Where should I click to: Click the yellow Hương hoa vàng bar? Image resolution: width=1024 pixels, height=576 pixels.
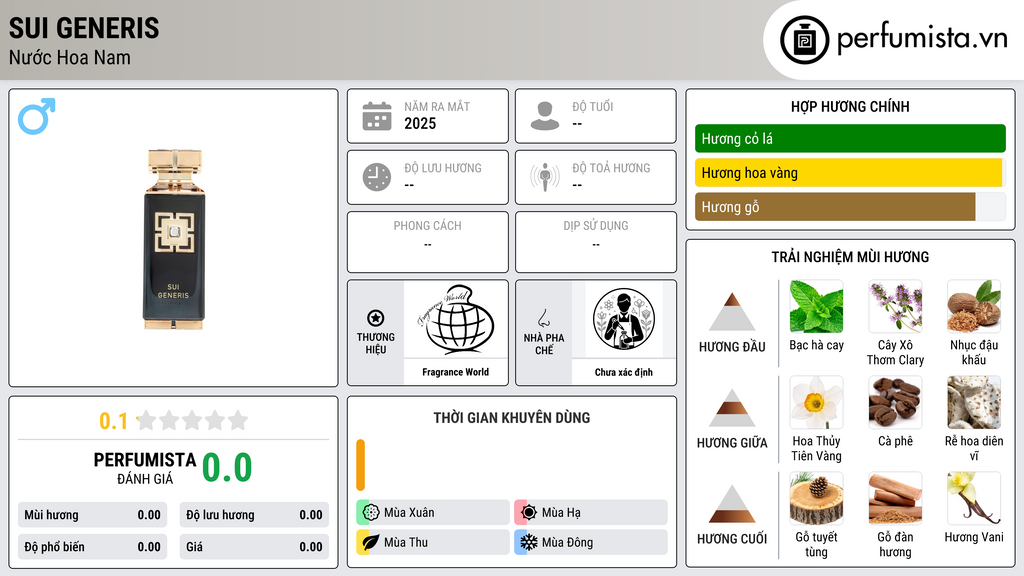click(848, 173)
